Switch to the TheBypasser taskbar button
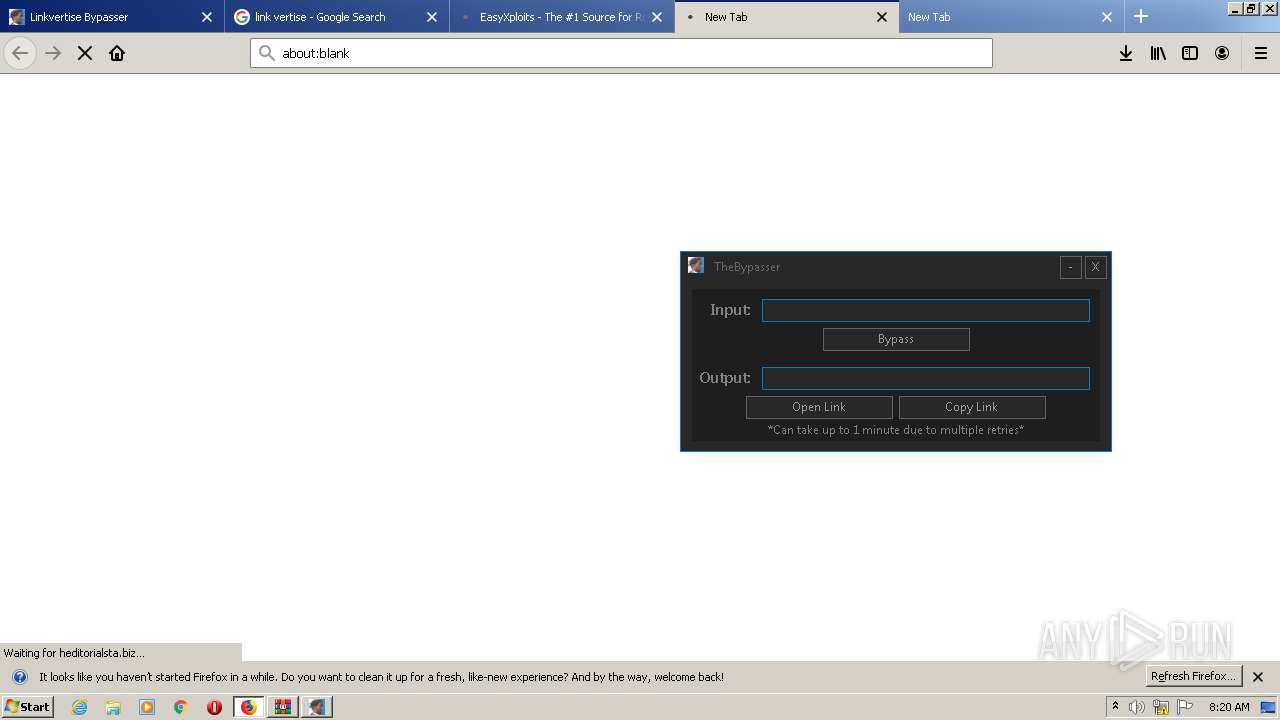1280x720 pixels. coord(317,707)
